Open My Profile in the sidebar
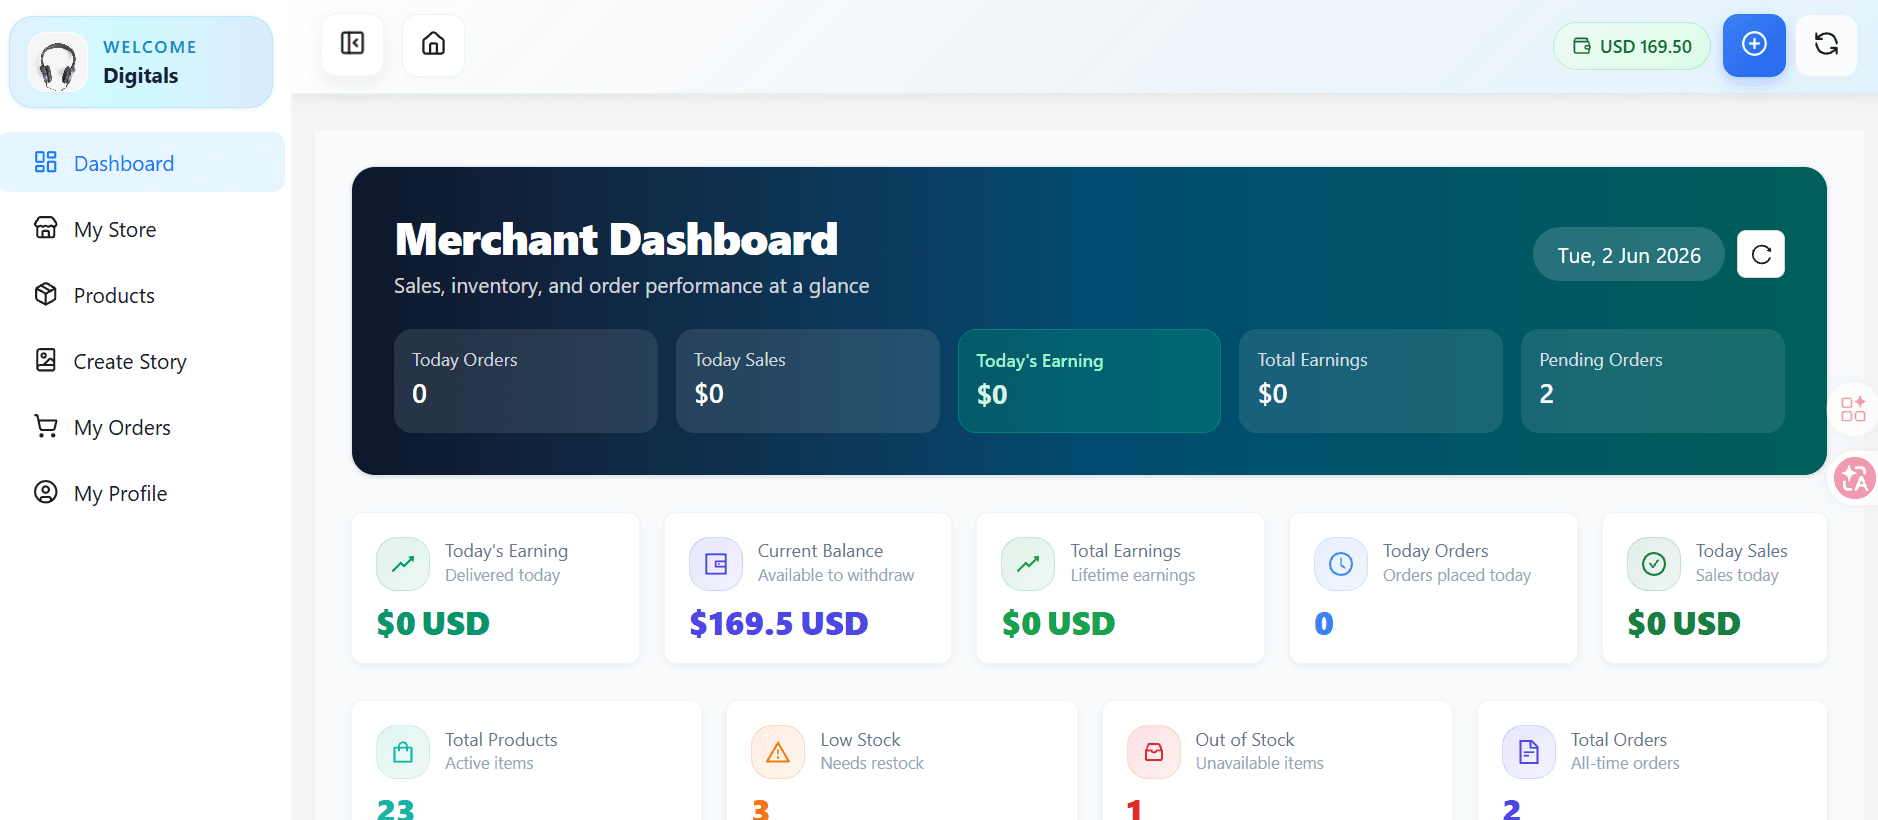1878x820 pixels. [x=142, y=493]
